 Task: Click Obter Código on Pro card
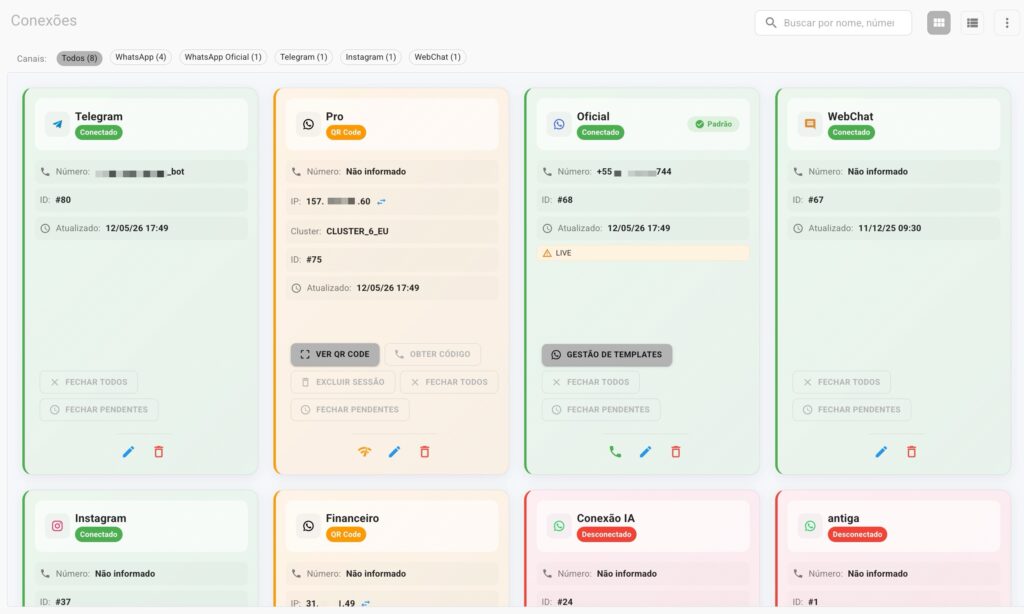[432, 354]
